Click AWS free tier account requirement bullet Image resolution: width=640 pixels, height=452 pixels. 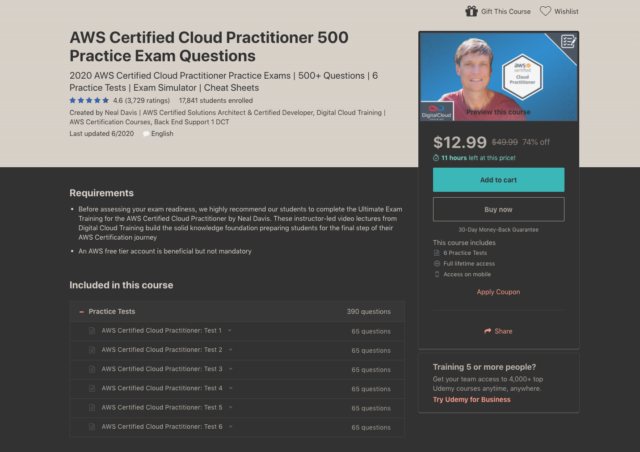[165, 252]
